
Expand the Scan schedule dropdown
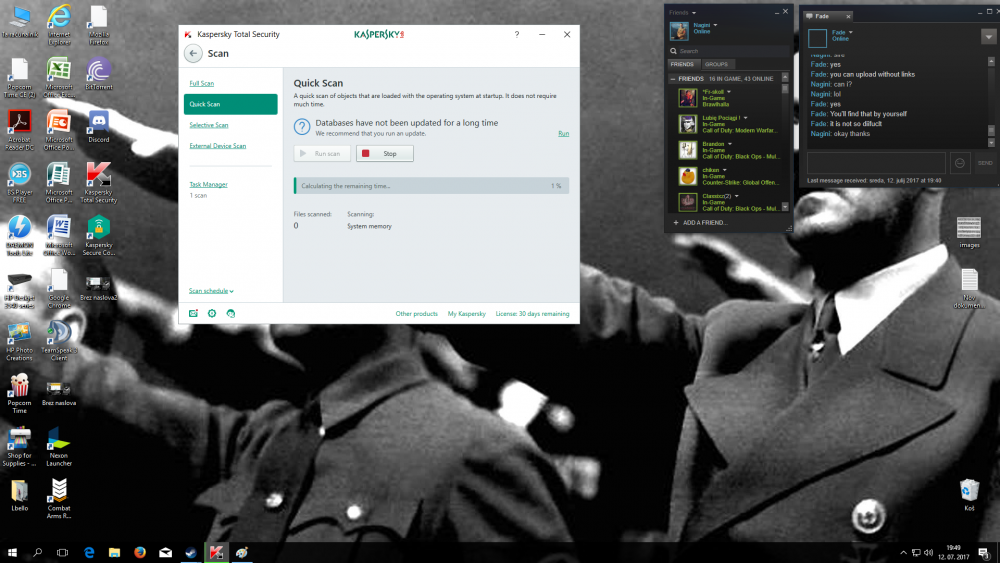pos(211,291)
